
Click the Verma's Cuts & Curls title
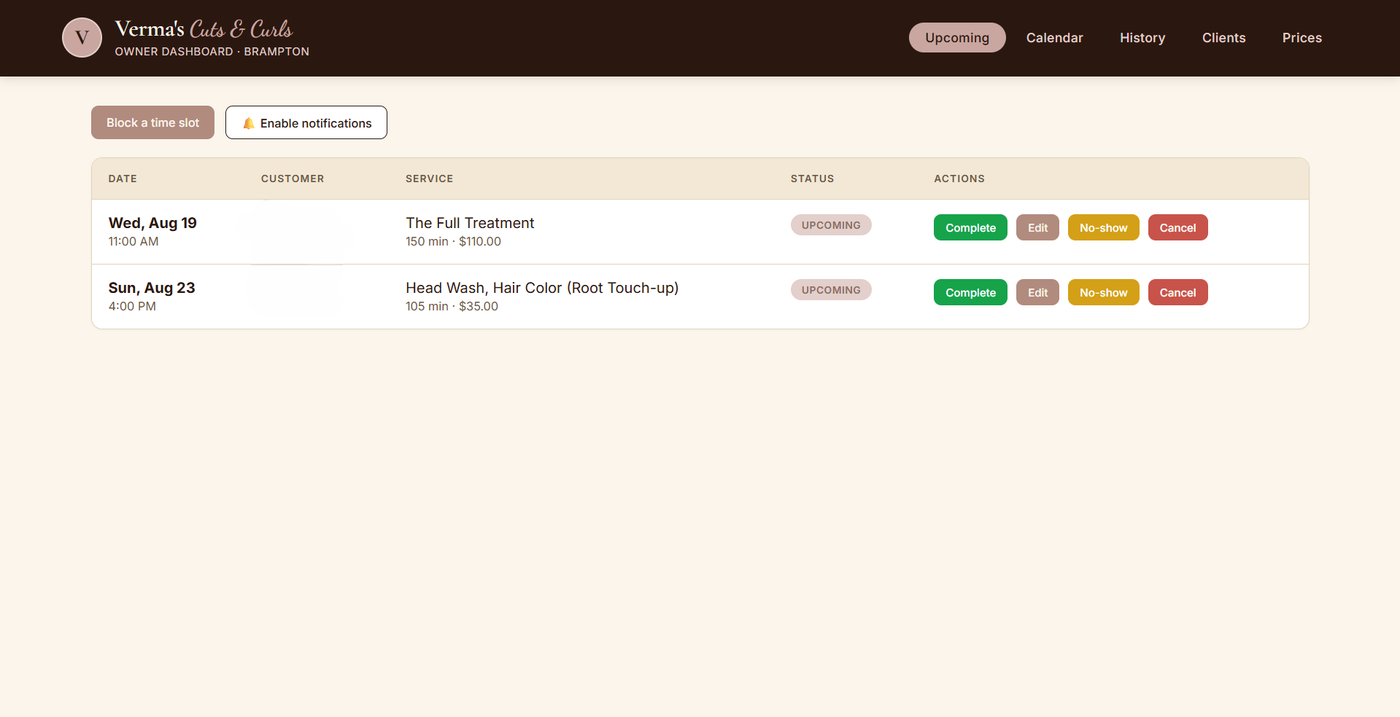(204, 29)
